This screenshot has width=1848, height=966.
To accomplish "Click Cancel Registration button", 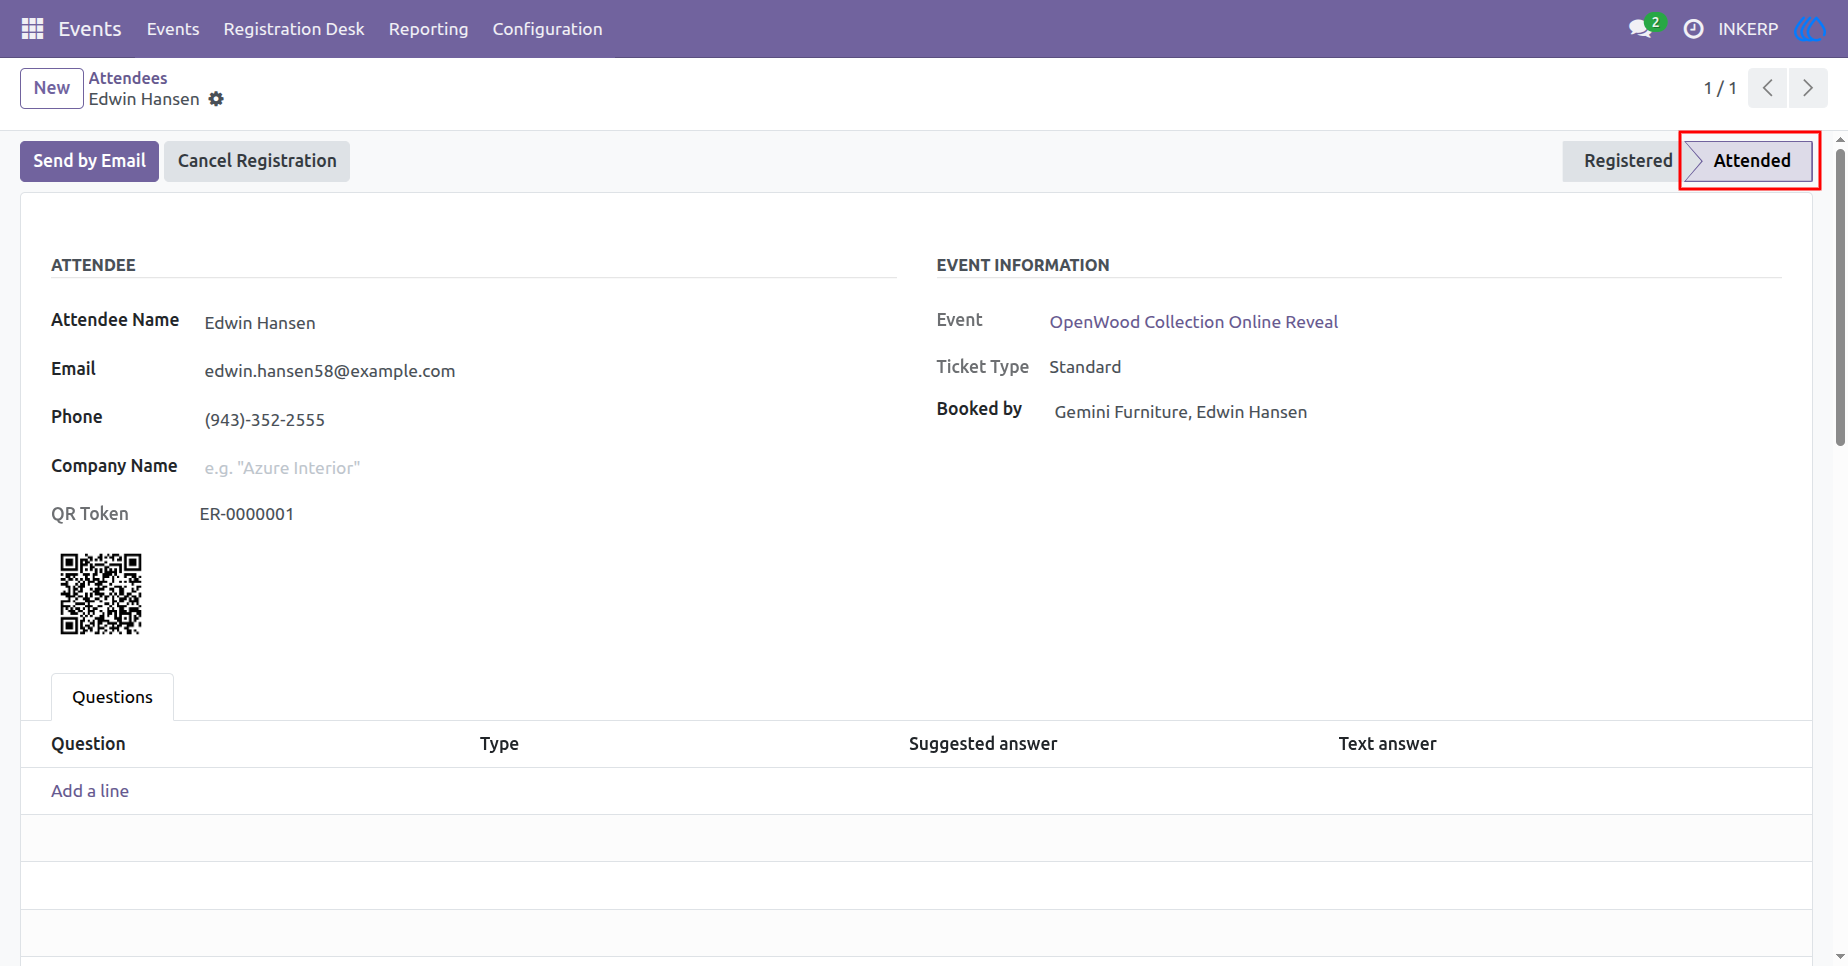I will tap(257, 161).
